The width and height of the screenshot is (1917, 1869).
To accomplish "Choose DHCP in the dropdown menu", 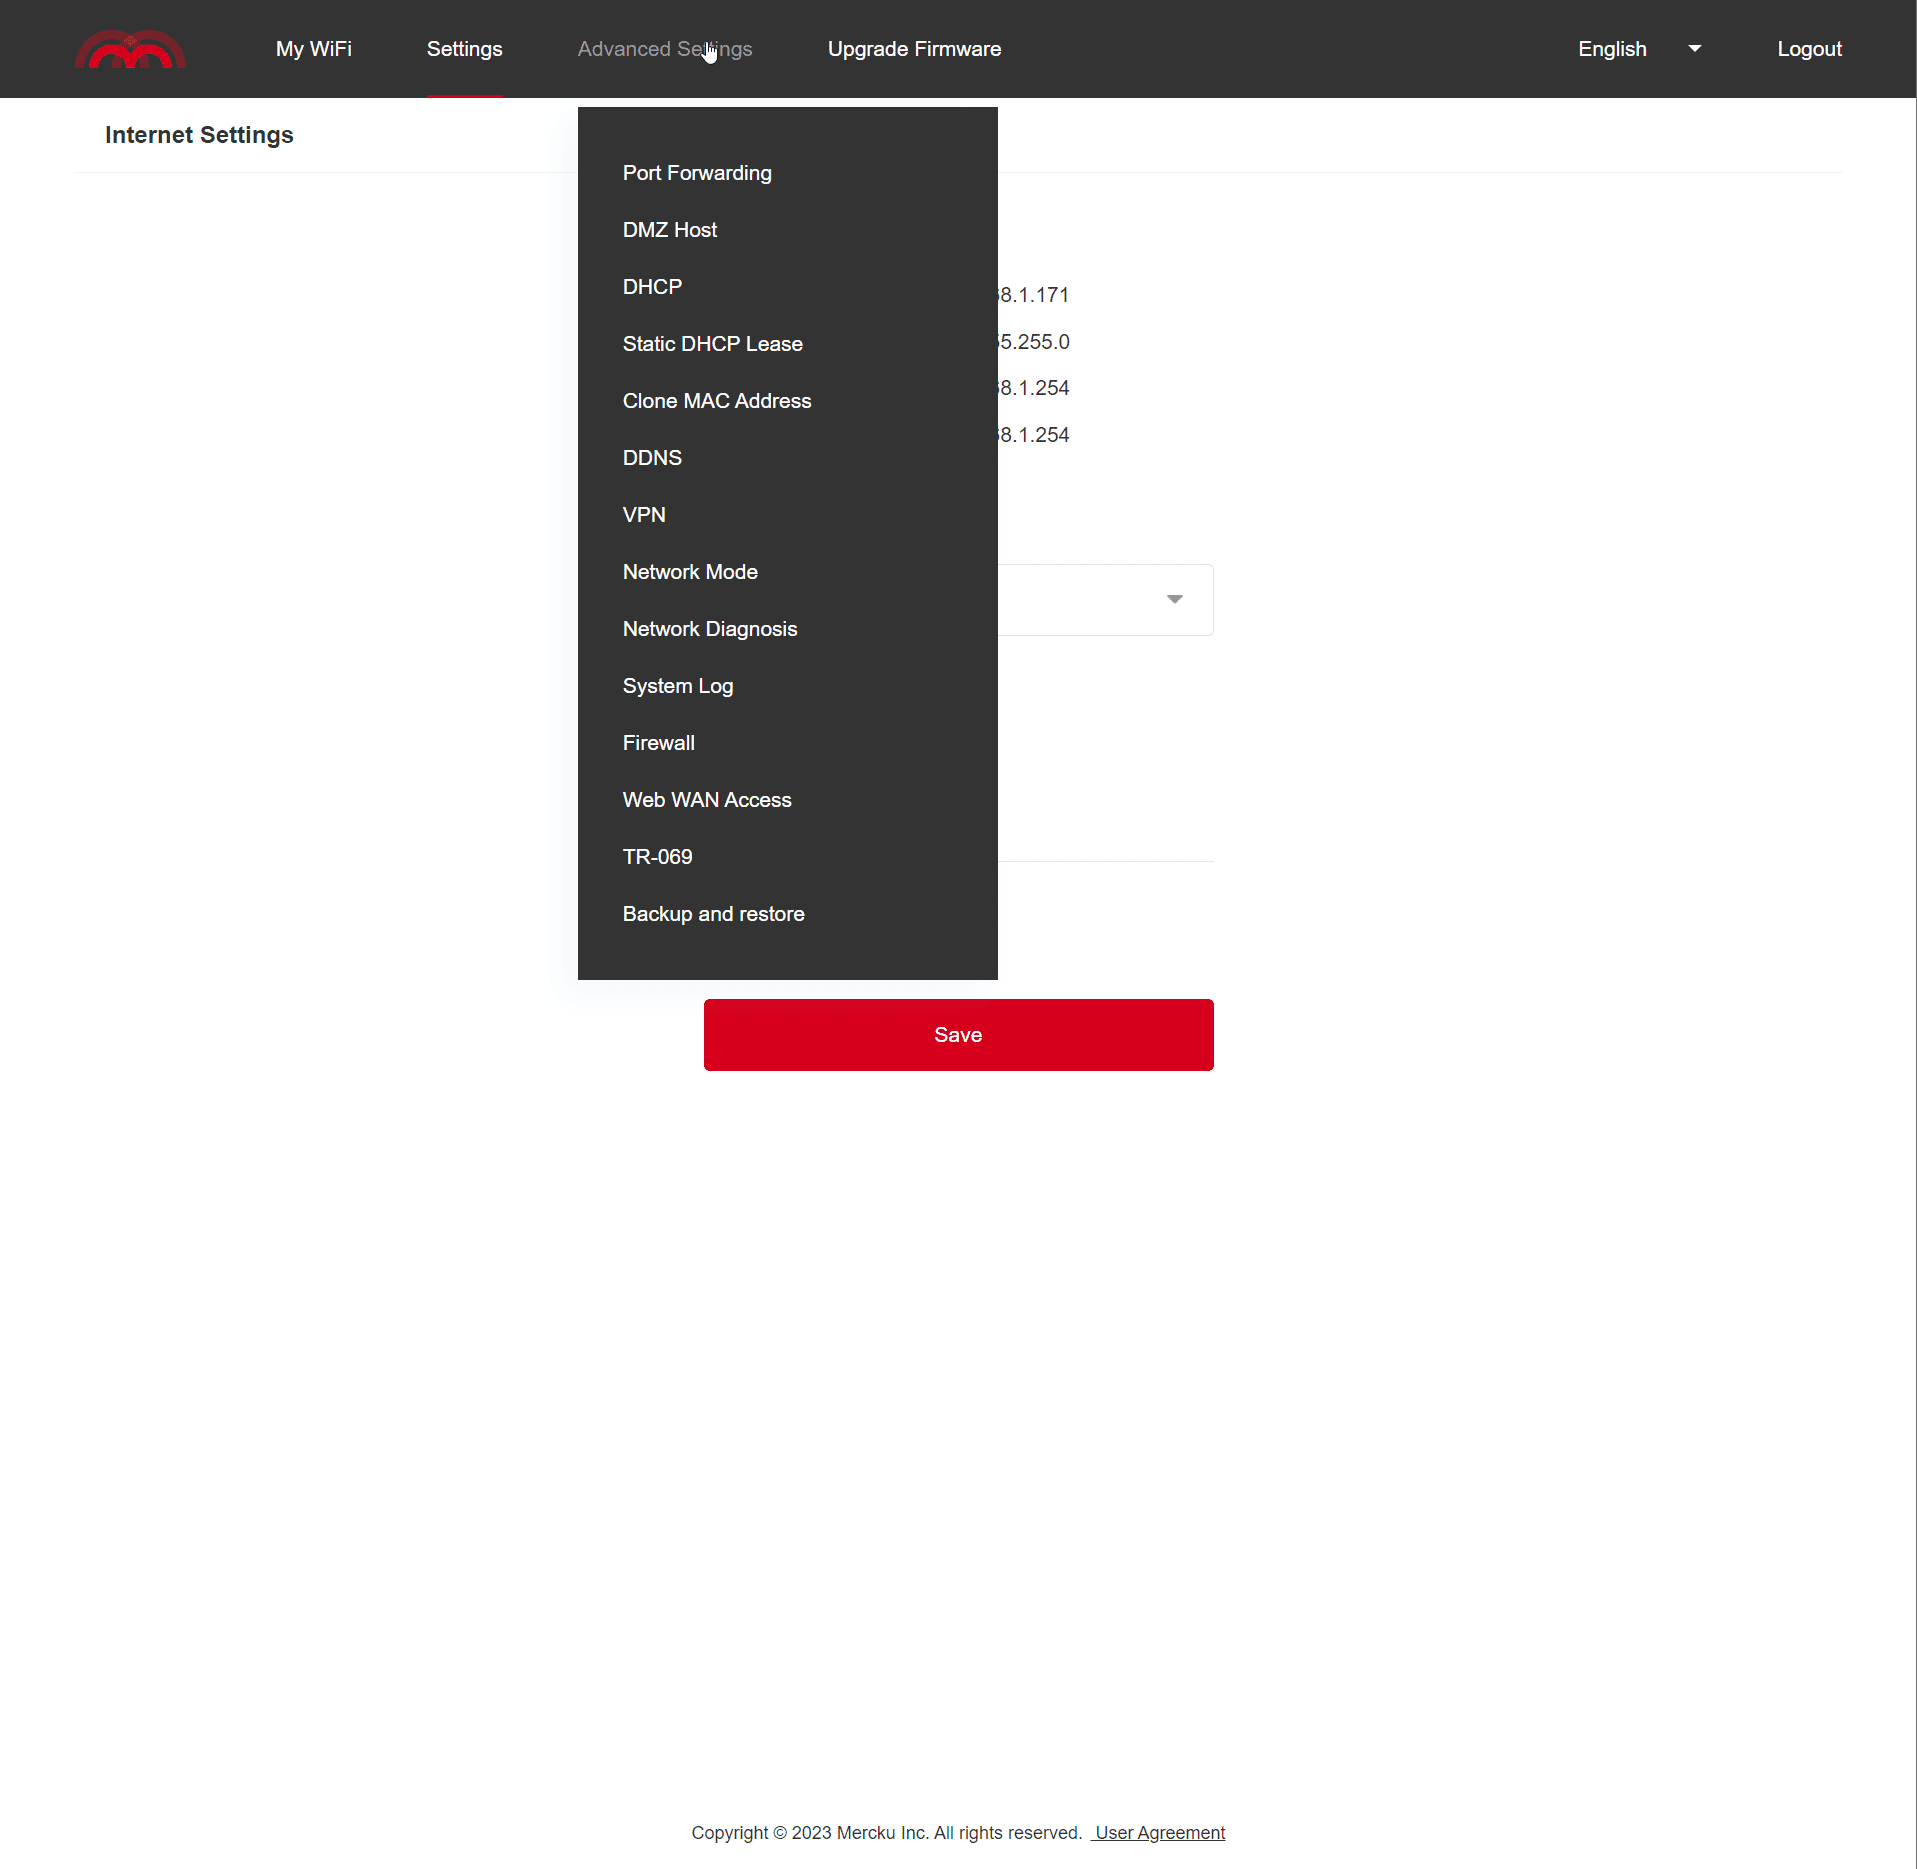I will point(652,287).
